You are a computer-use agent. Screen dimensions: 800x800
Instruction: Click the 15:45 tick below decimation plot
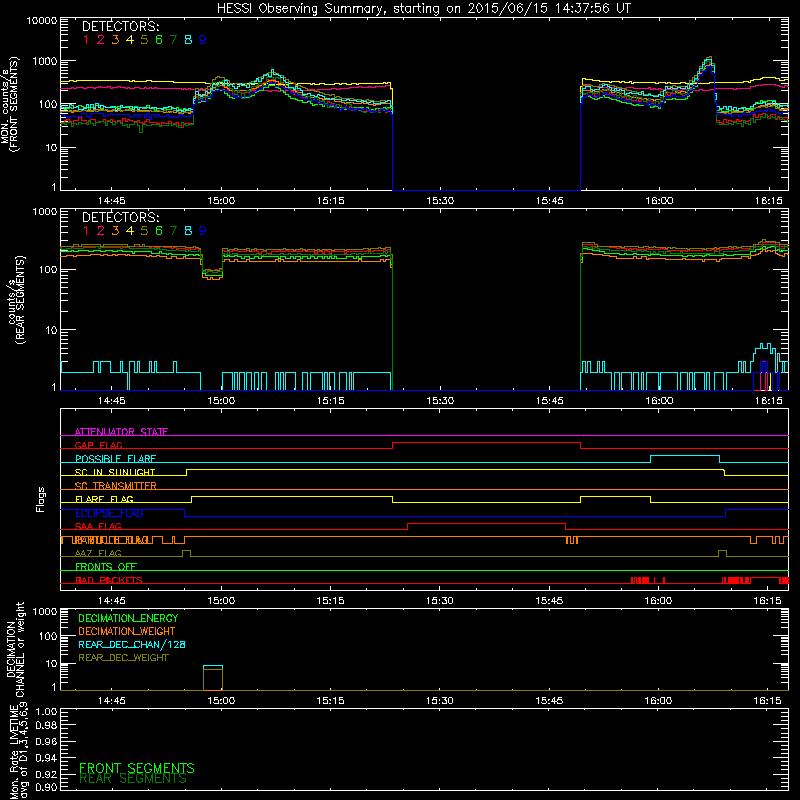pyautogui.click(x=549, y=701)
